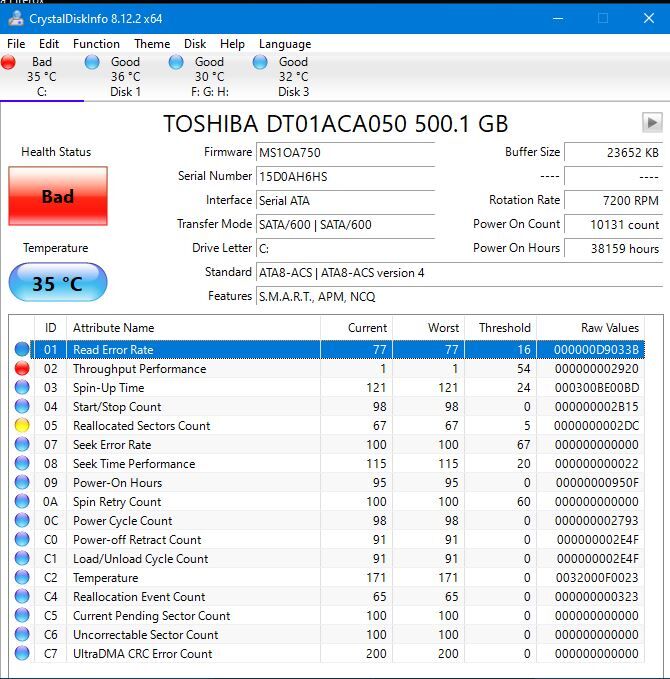This screenshot has height=679, width=670.
Task: Click blue status orb for Disk 3
Action: [x=260, y=62]
